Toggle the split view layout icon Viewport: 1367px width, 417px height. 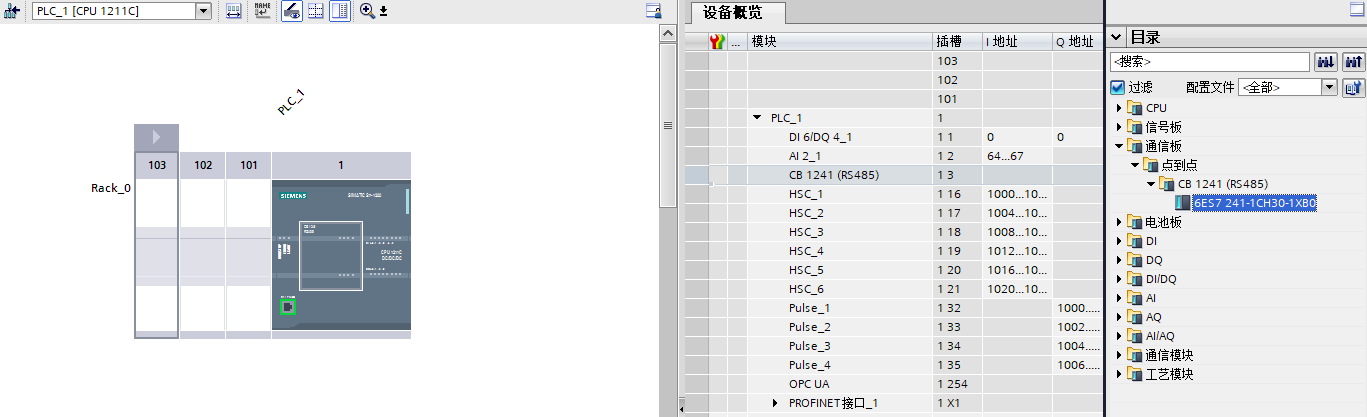(340, 11)
